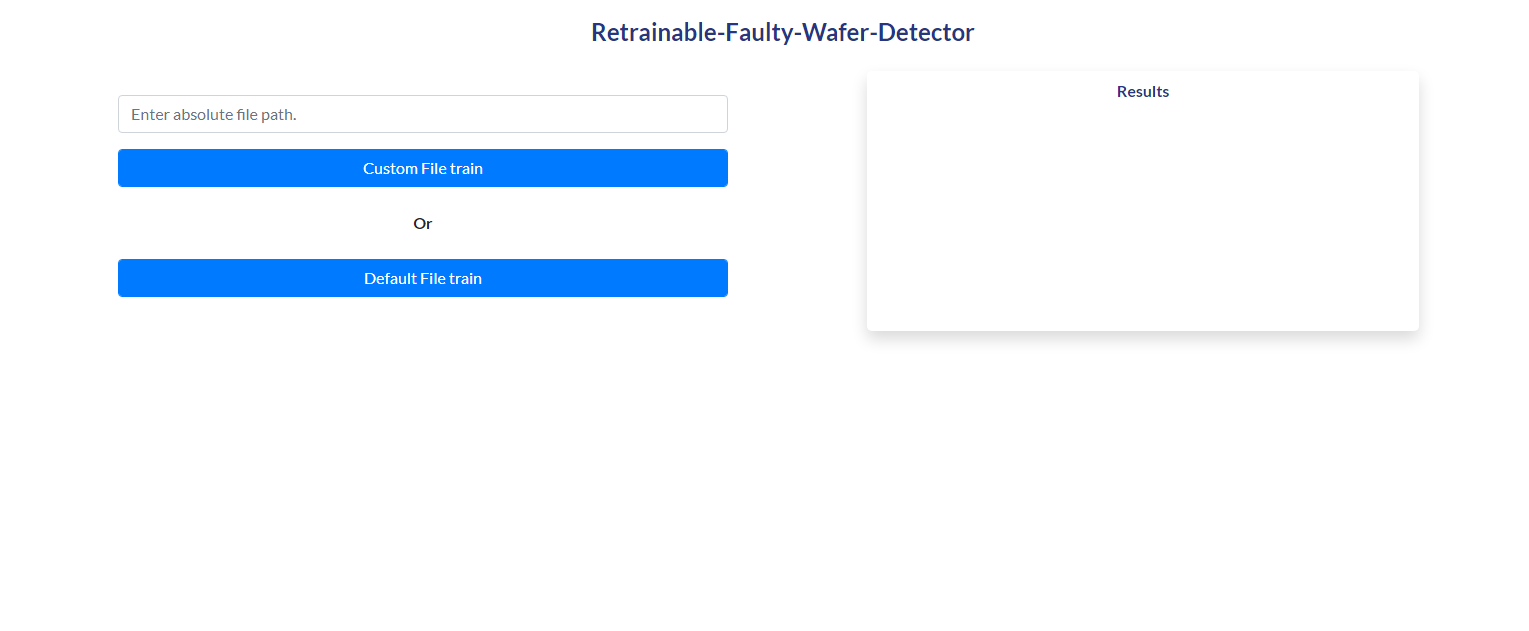Hit the blue Default File train bar
The height and width of the screenshot is (631, 1529).
(x=422, y=278)
